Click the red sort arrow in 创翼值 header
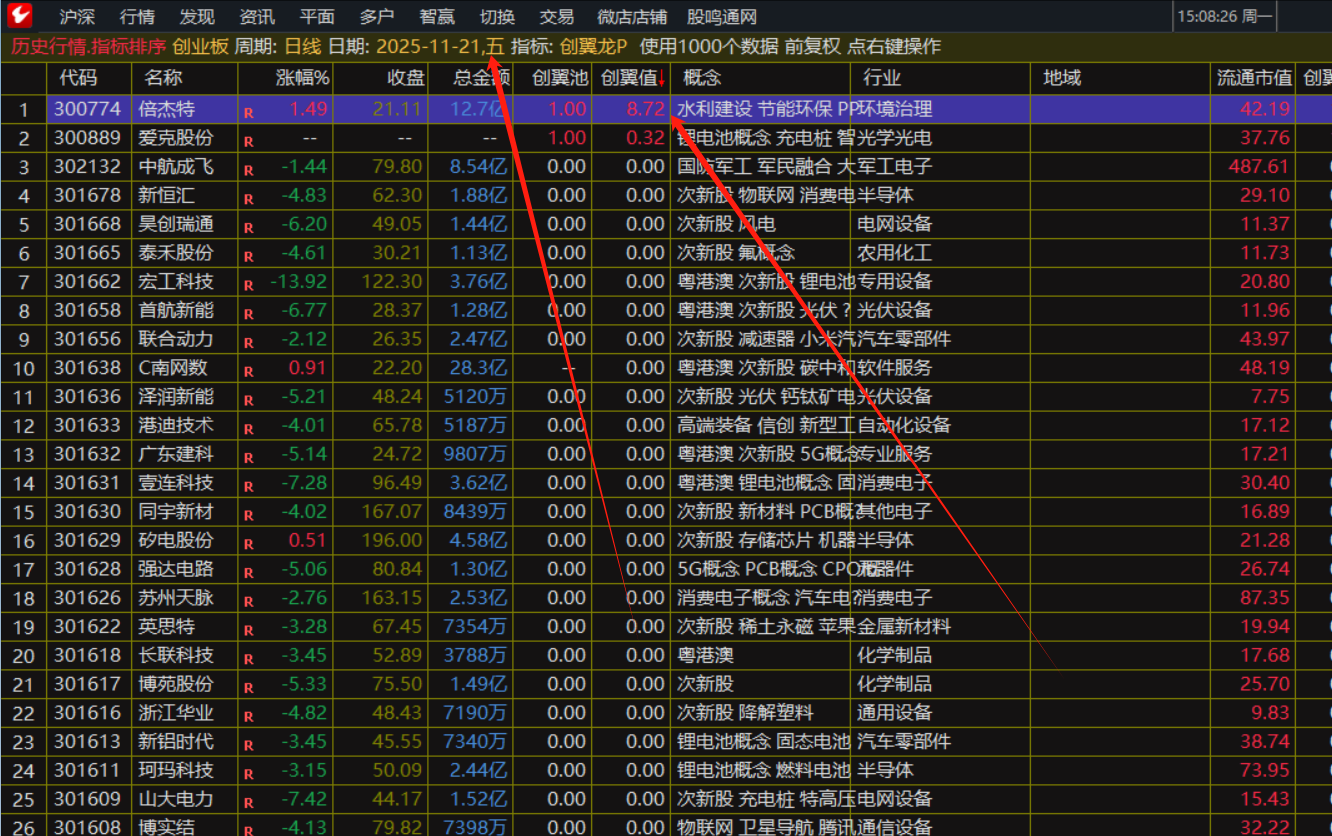The width and height of the screenshot is (1332, 836). click(661, 81)
